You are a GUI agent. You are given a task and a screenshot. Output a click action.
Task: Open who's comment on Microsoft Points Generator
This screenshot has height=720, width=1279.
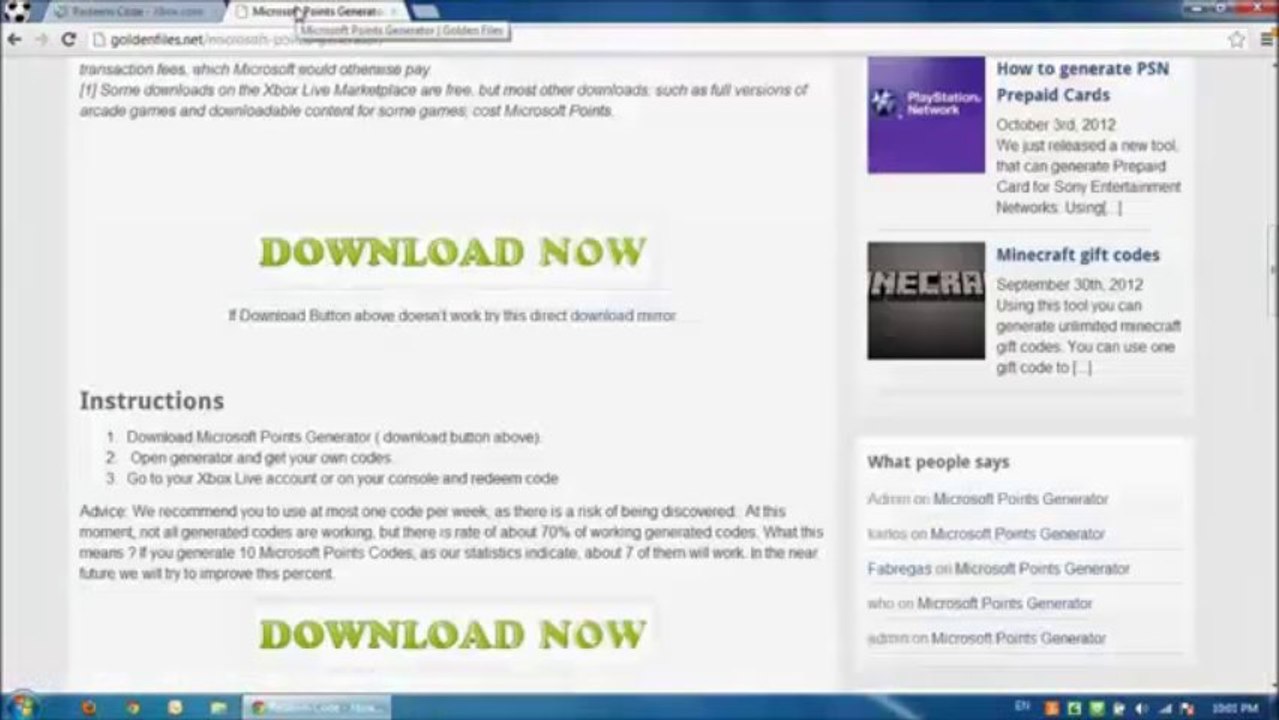pos(1004,604)
